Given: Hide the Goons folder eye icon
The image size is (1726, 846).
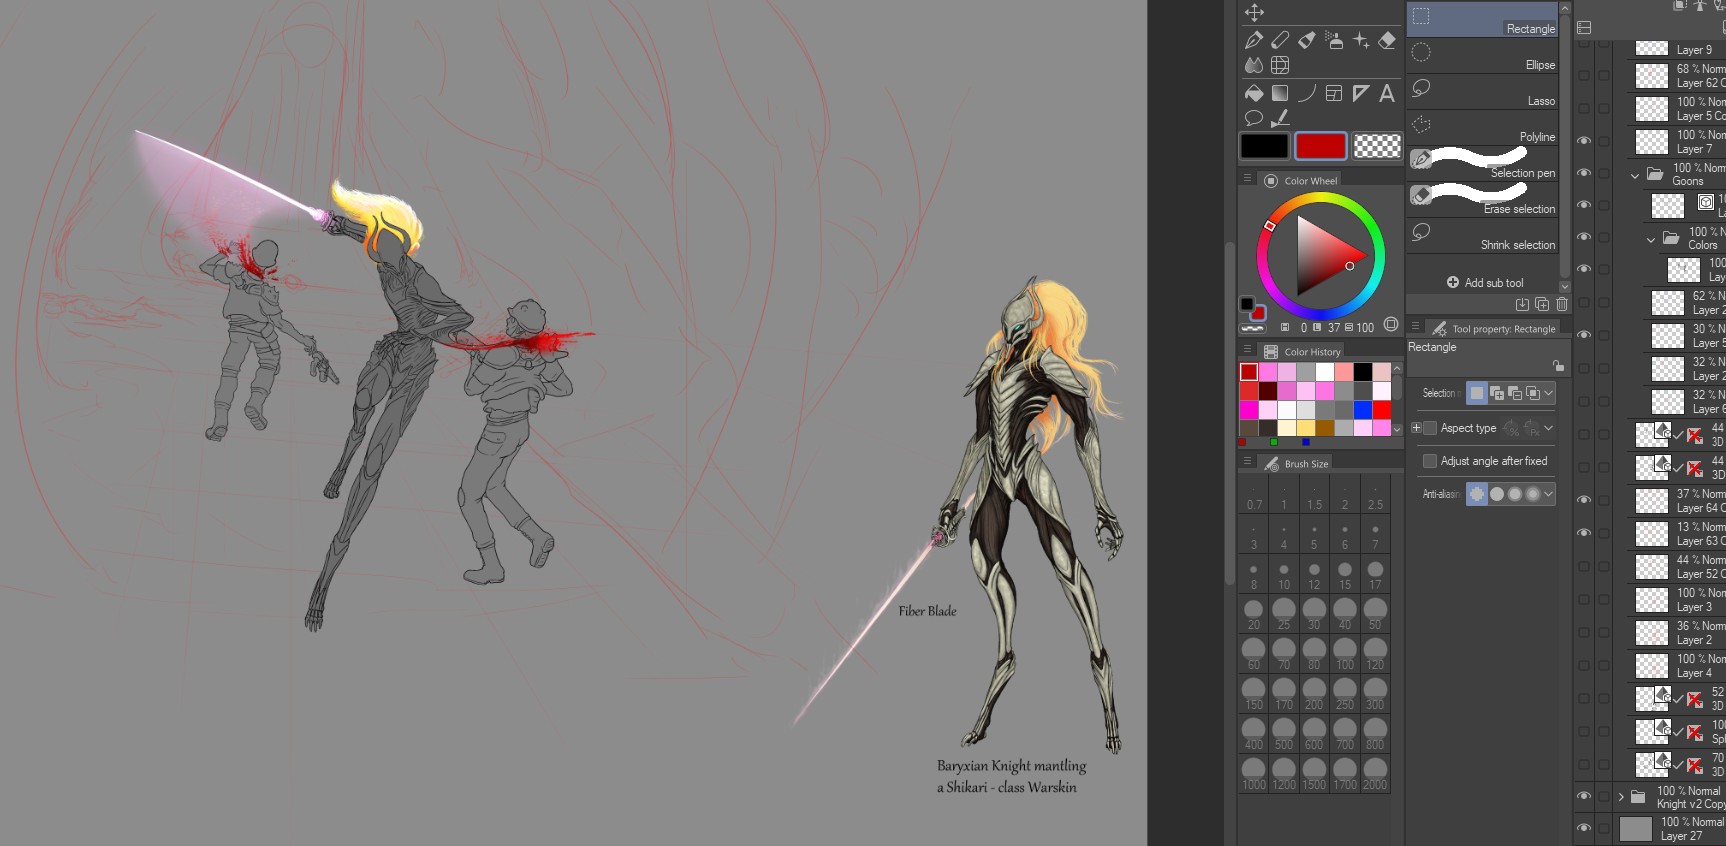Looking at the screenshot, I should point(1584,173).
